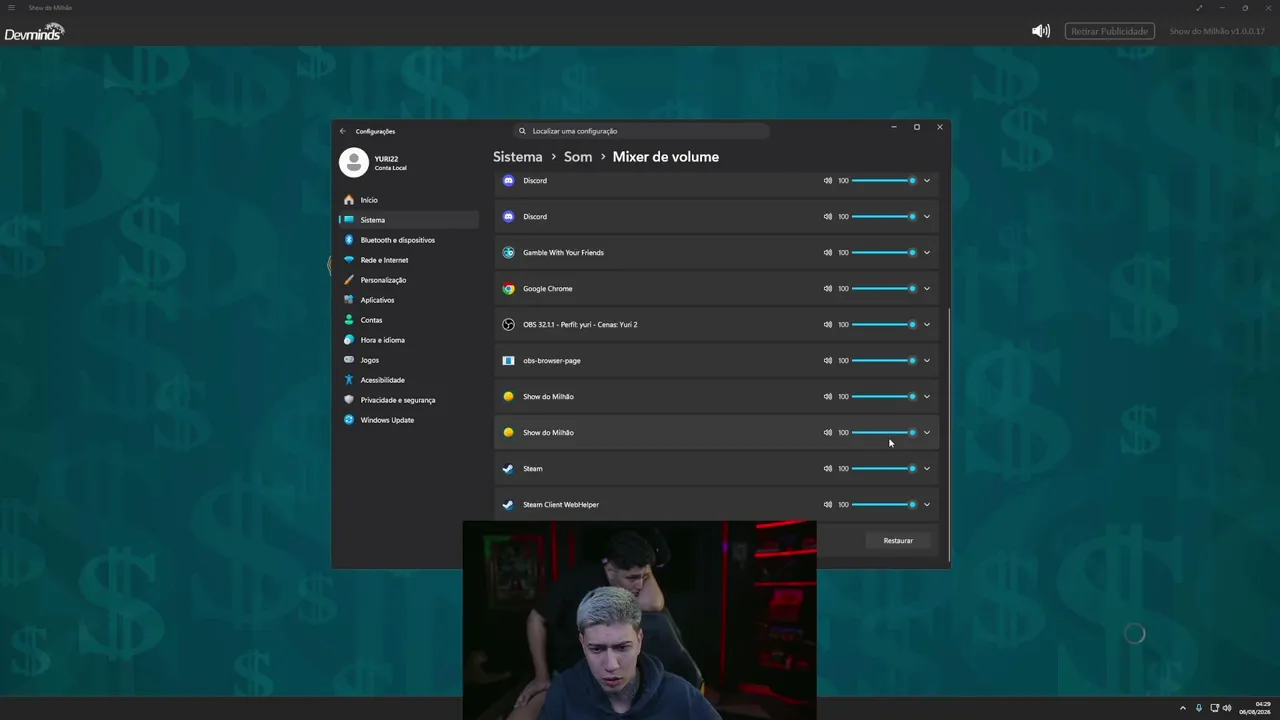The height and width of the screenshot is (720, 1280).
Task: Mute the OBS 32.1.1 audio
Action: pos(827,325)
